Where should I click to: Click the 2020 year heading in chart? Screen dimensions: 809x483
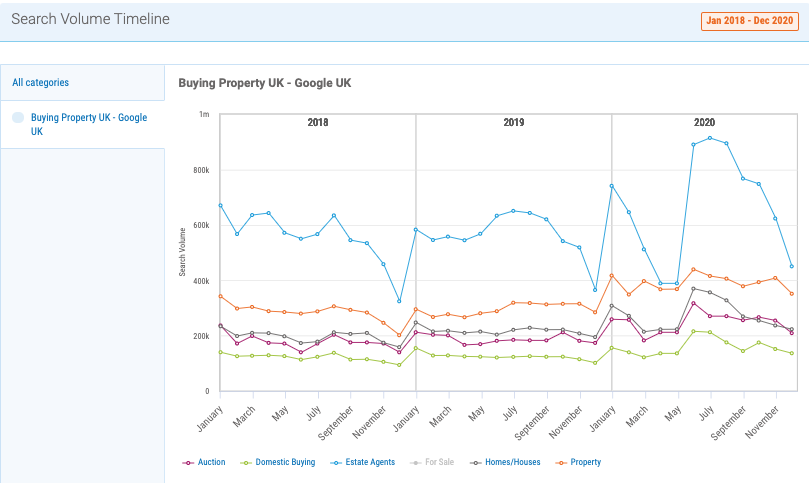[704, 123]
